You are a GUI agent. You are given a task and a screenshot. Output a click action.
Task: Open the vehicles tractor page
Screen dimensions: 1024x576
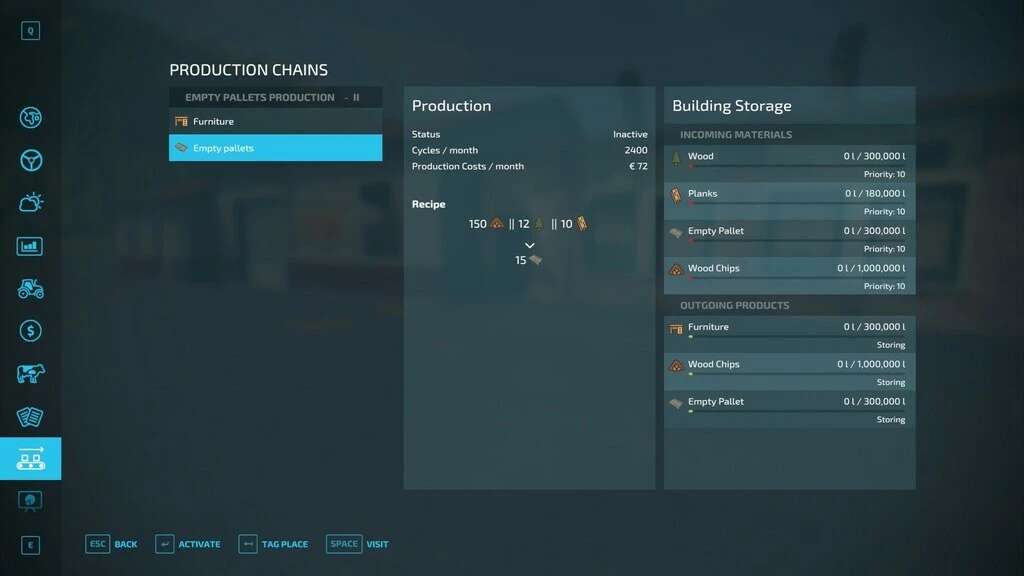pos(30,289)
